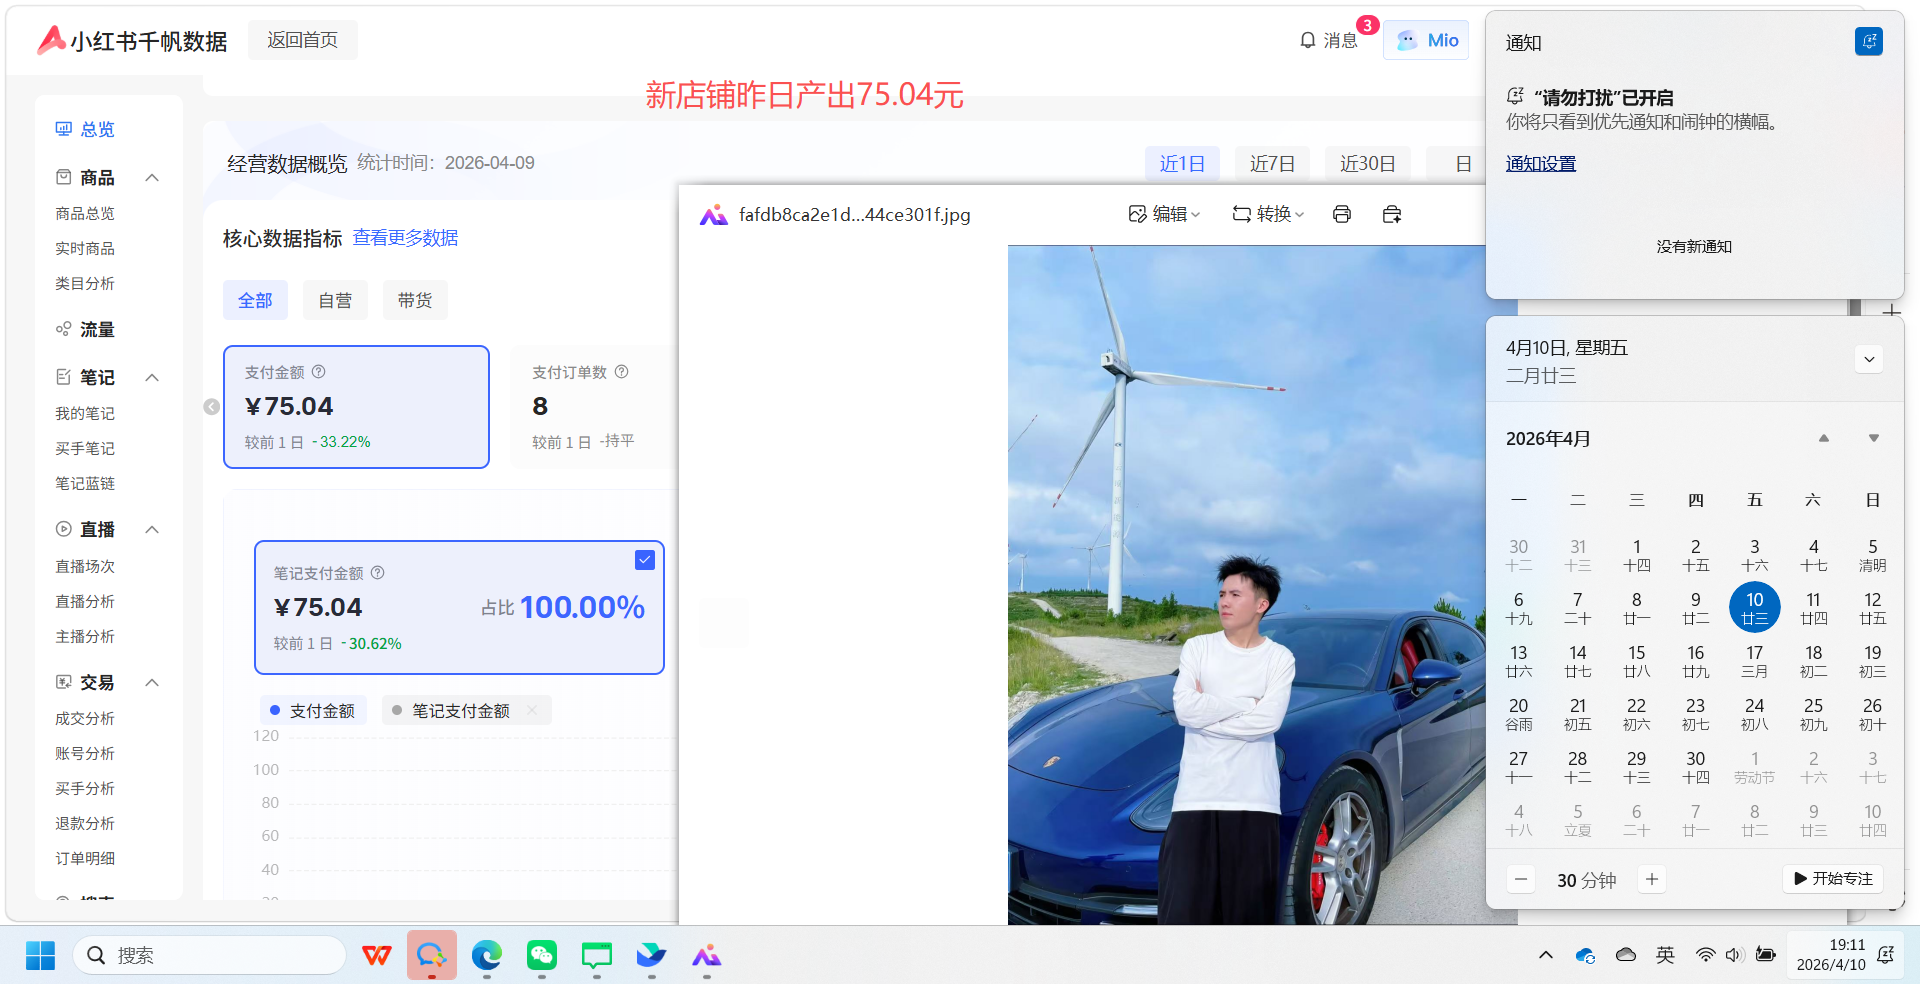
Task: Open WeChat from the taskbar
Action: point(542,956)
